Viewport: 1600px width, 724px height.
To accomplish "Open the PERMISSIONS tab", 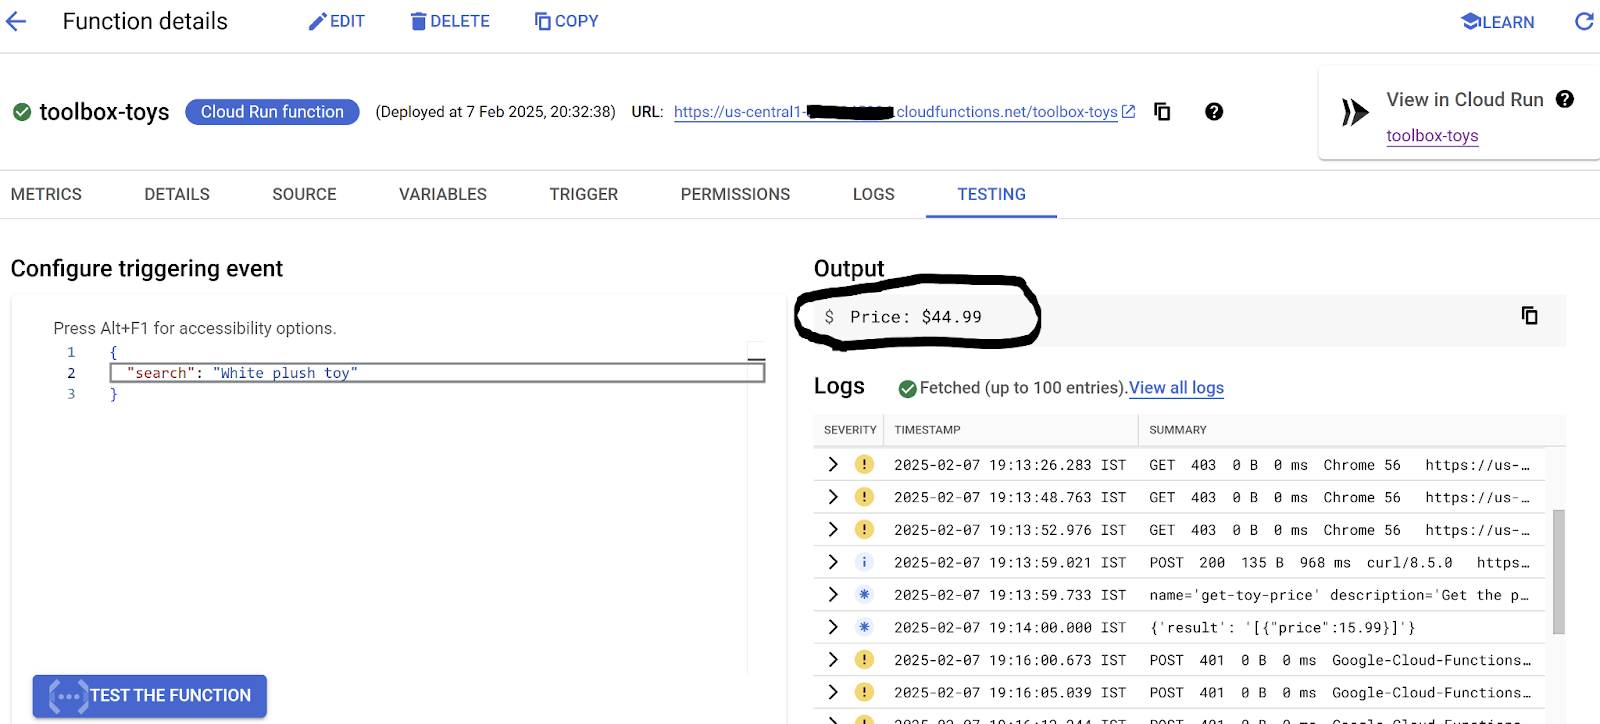I will pyautogui.click(x=735, y=194).
